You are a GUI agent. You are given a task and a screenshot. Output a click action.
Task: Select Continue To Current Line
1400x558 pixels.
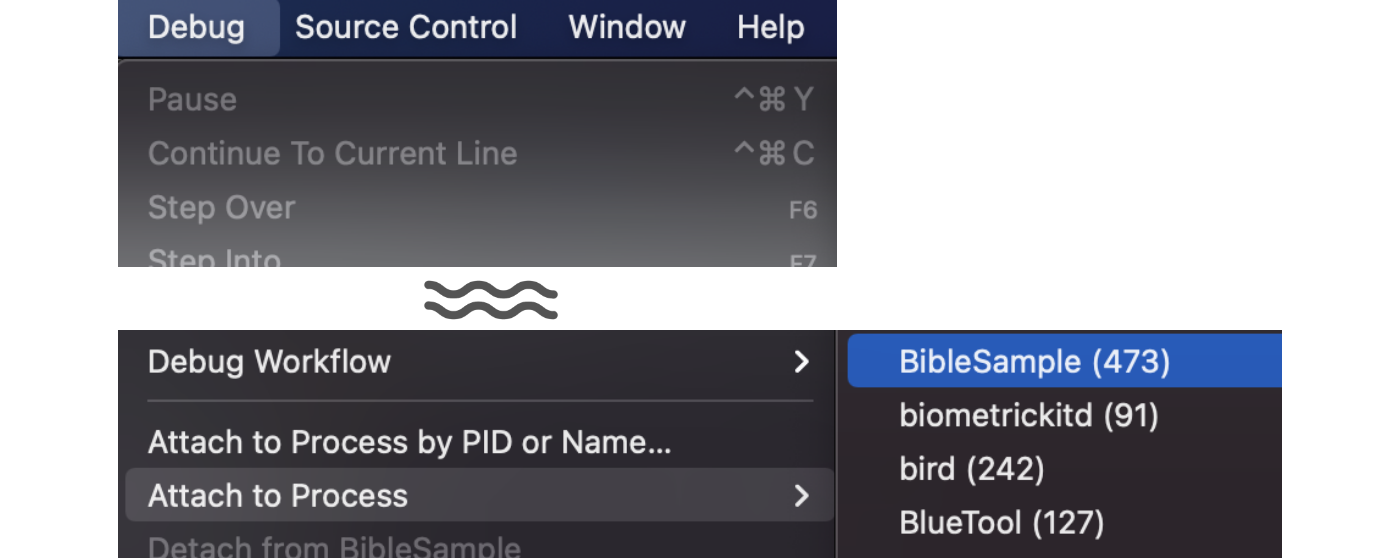click(332, 154)
